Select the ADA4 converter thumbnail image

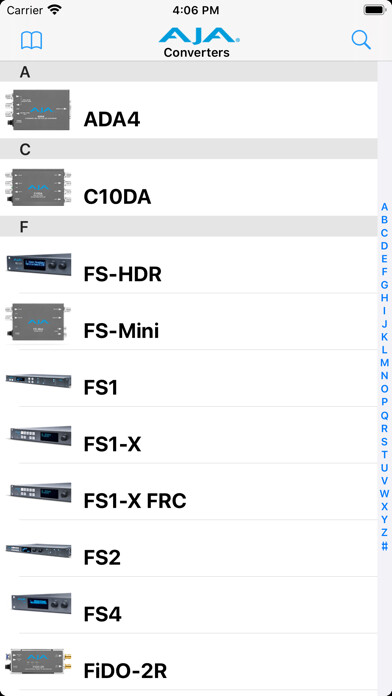coord(38,110)
